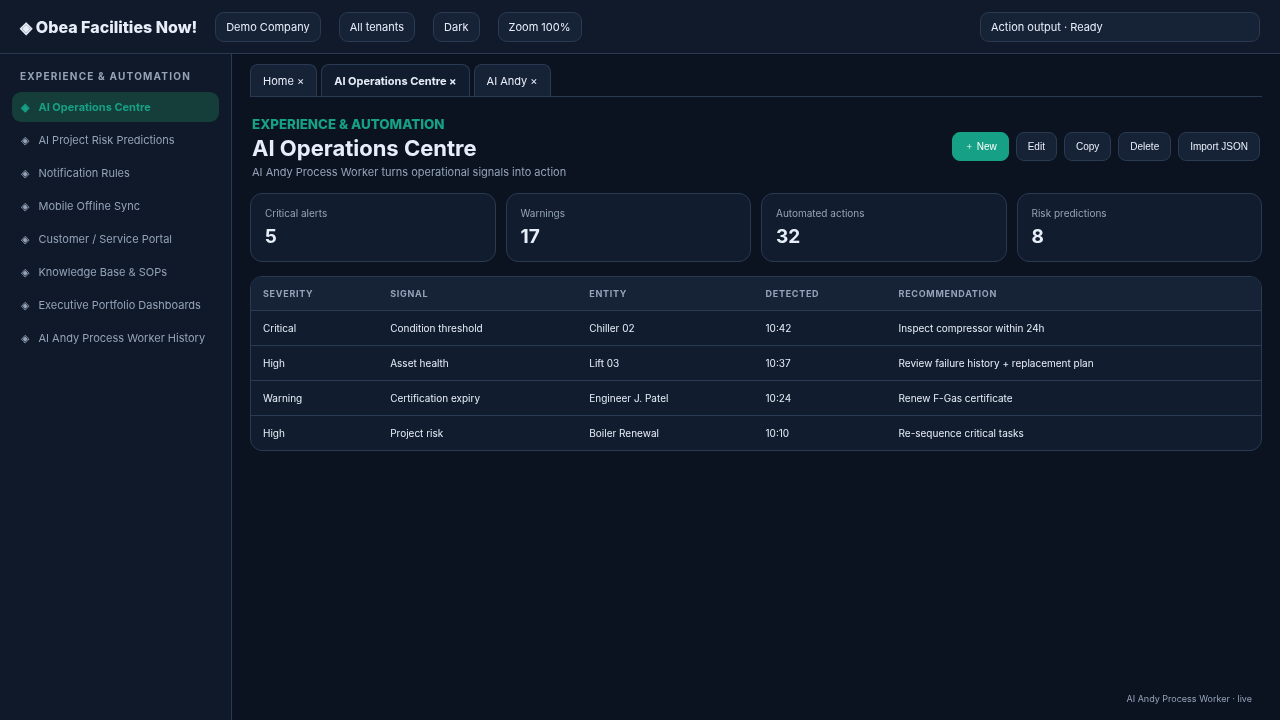Click diamond icon beside Executive Portfolio Dashboards
Screen dimensions: 1280x720
click(x=25, y=306)
